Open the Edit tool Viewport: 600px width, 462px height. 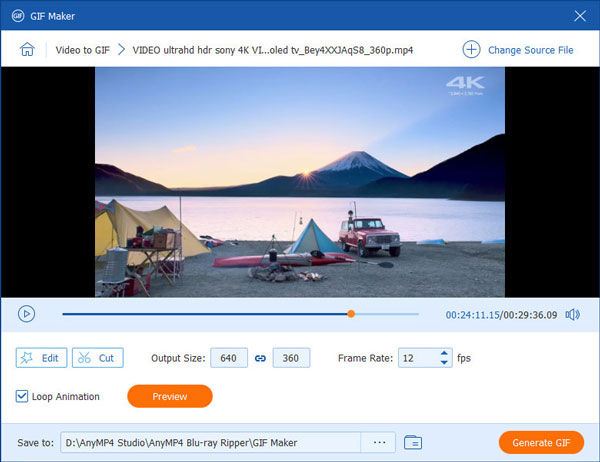[x=40, y=358]
